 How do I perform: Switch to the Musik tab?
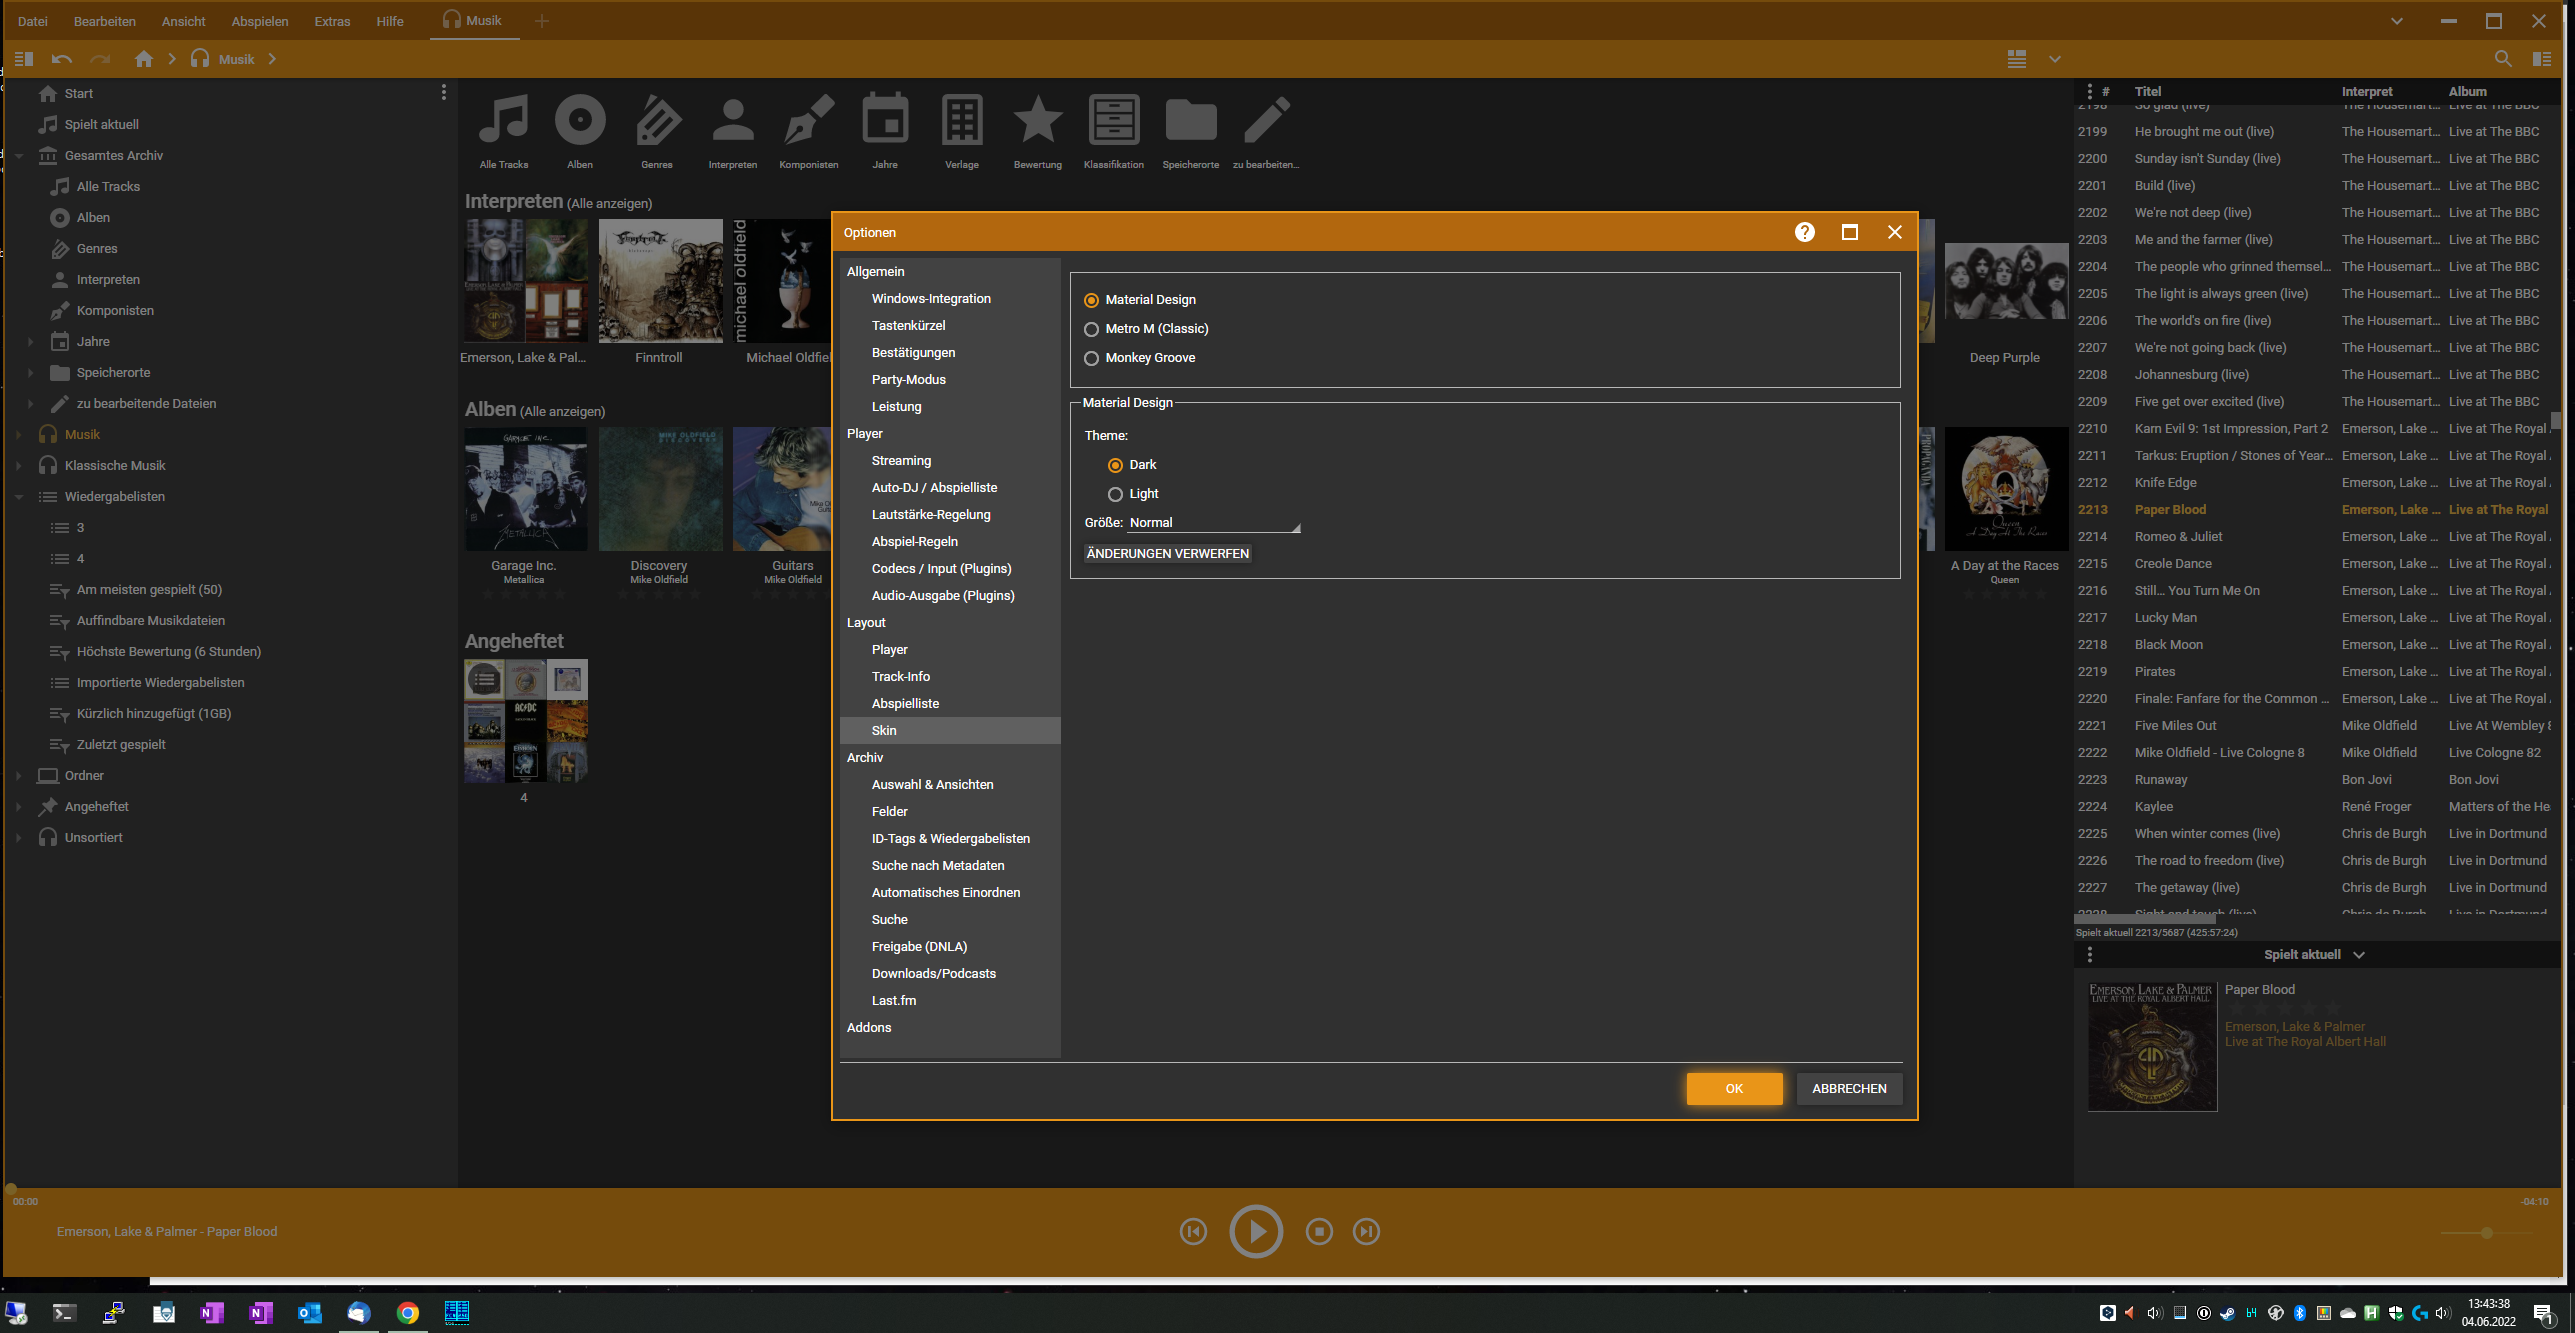tap(473, 20)
